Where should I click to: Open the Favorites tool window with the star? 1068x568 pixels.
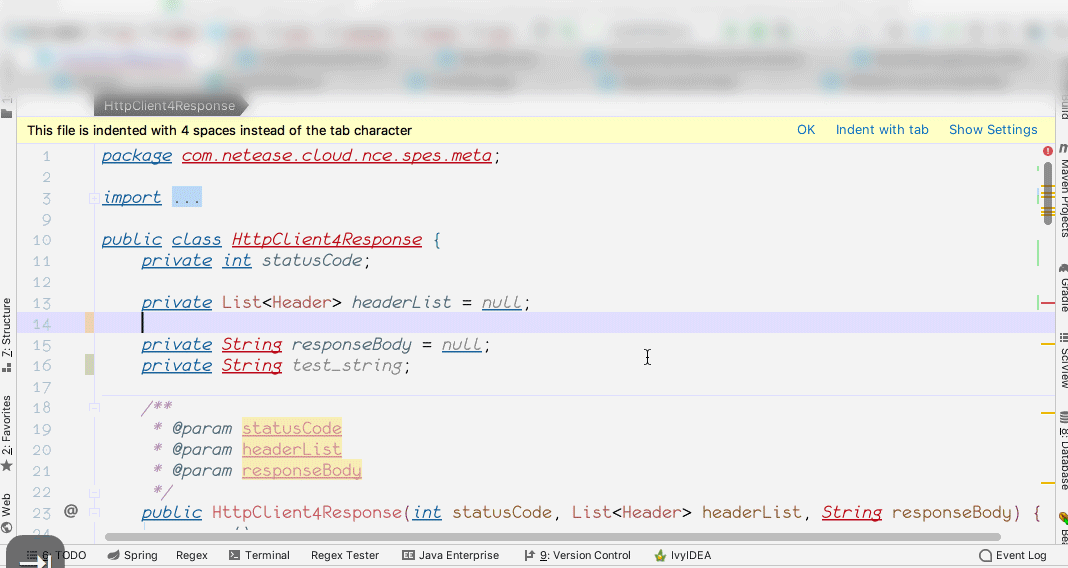click(x=7, y=434)
